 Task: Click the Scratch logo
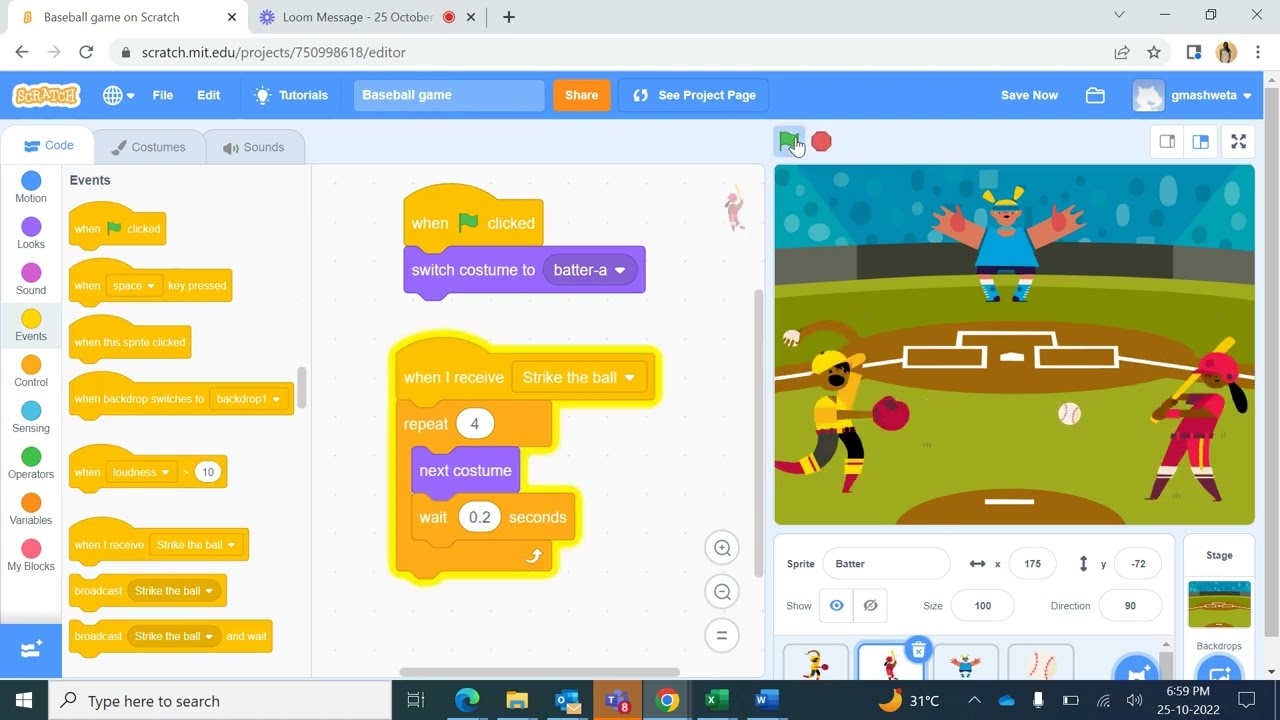pyautogui.click(x=46, y=95)
